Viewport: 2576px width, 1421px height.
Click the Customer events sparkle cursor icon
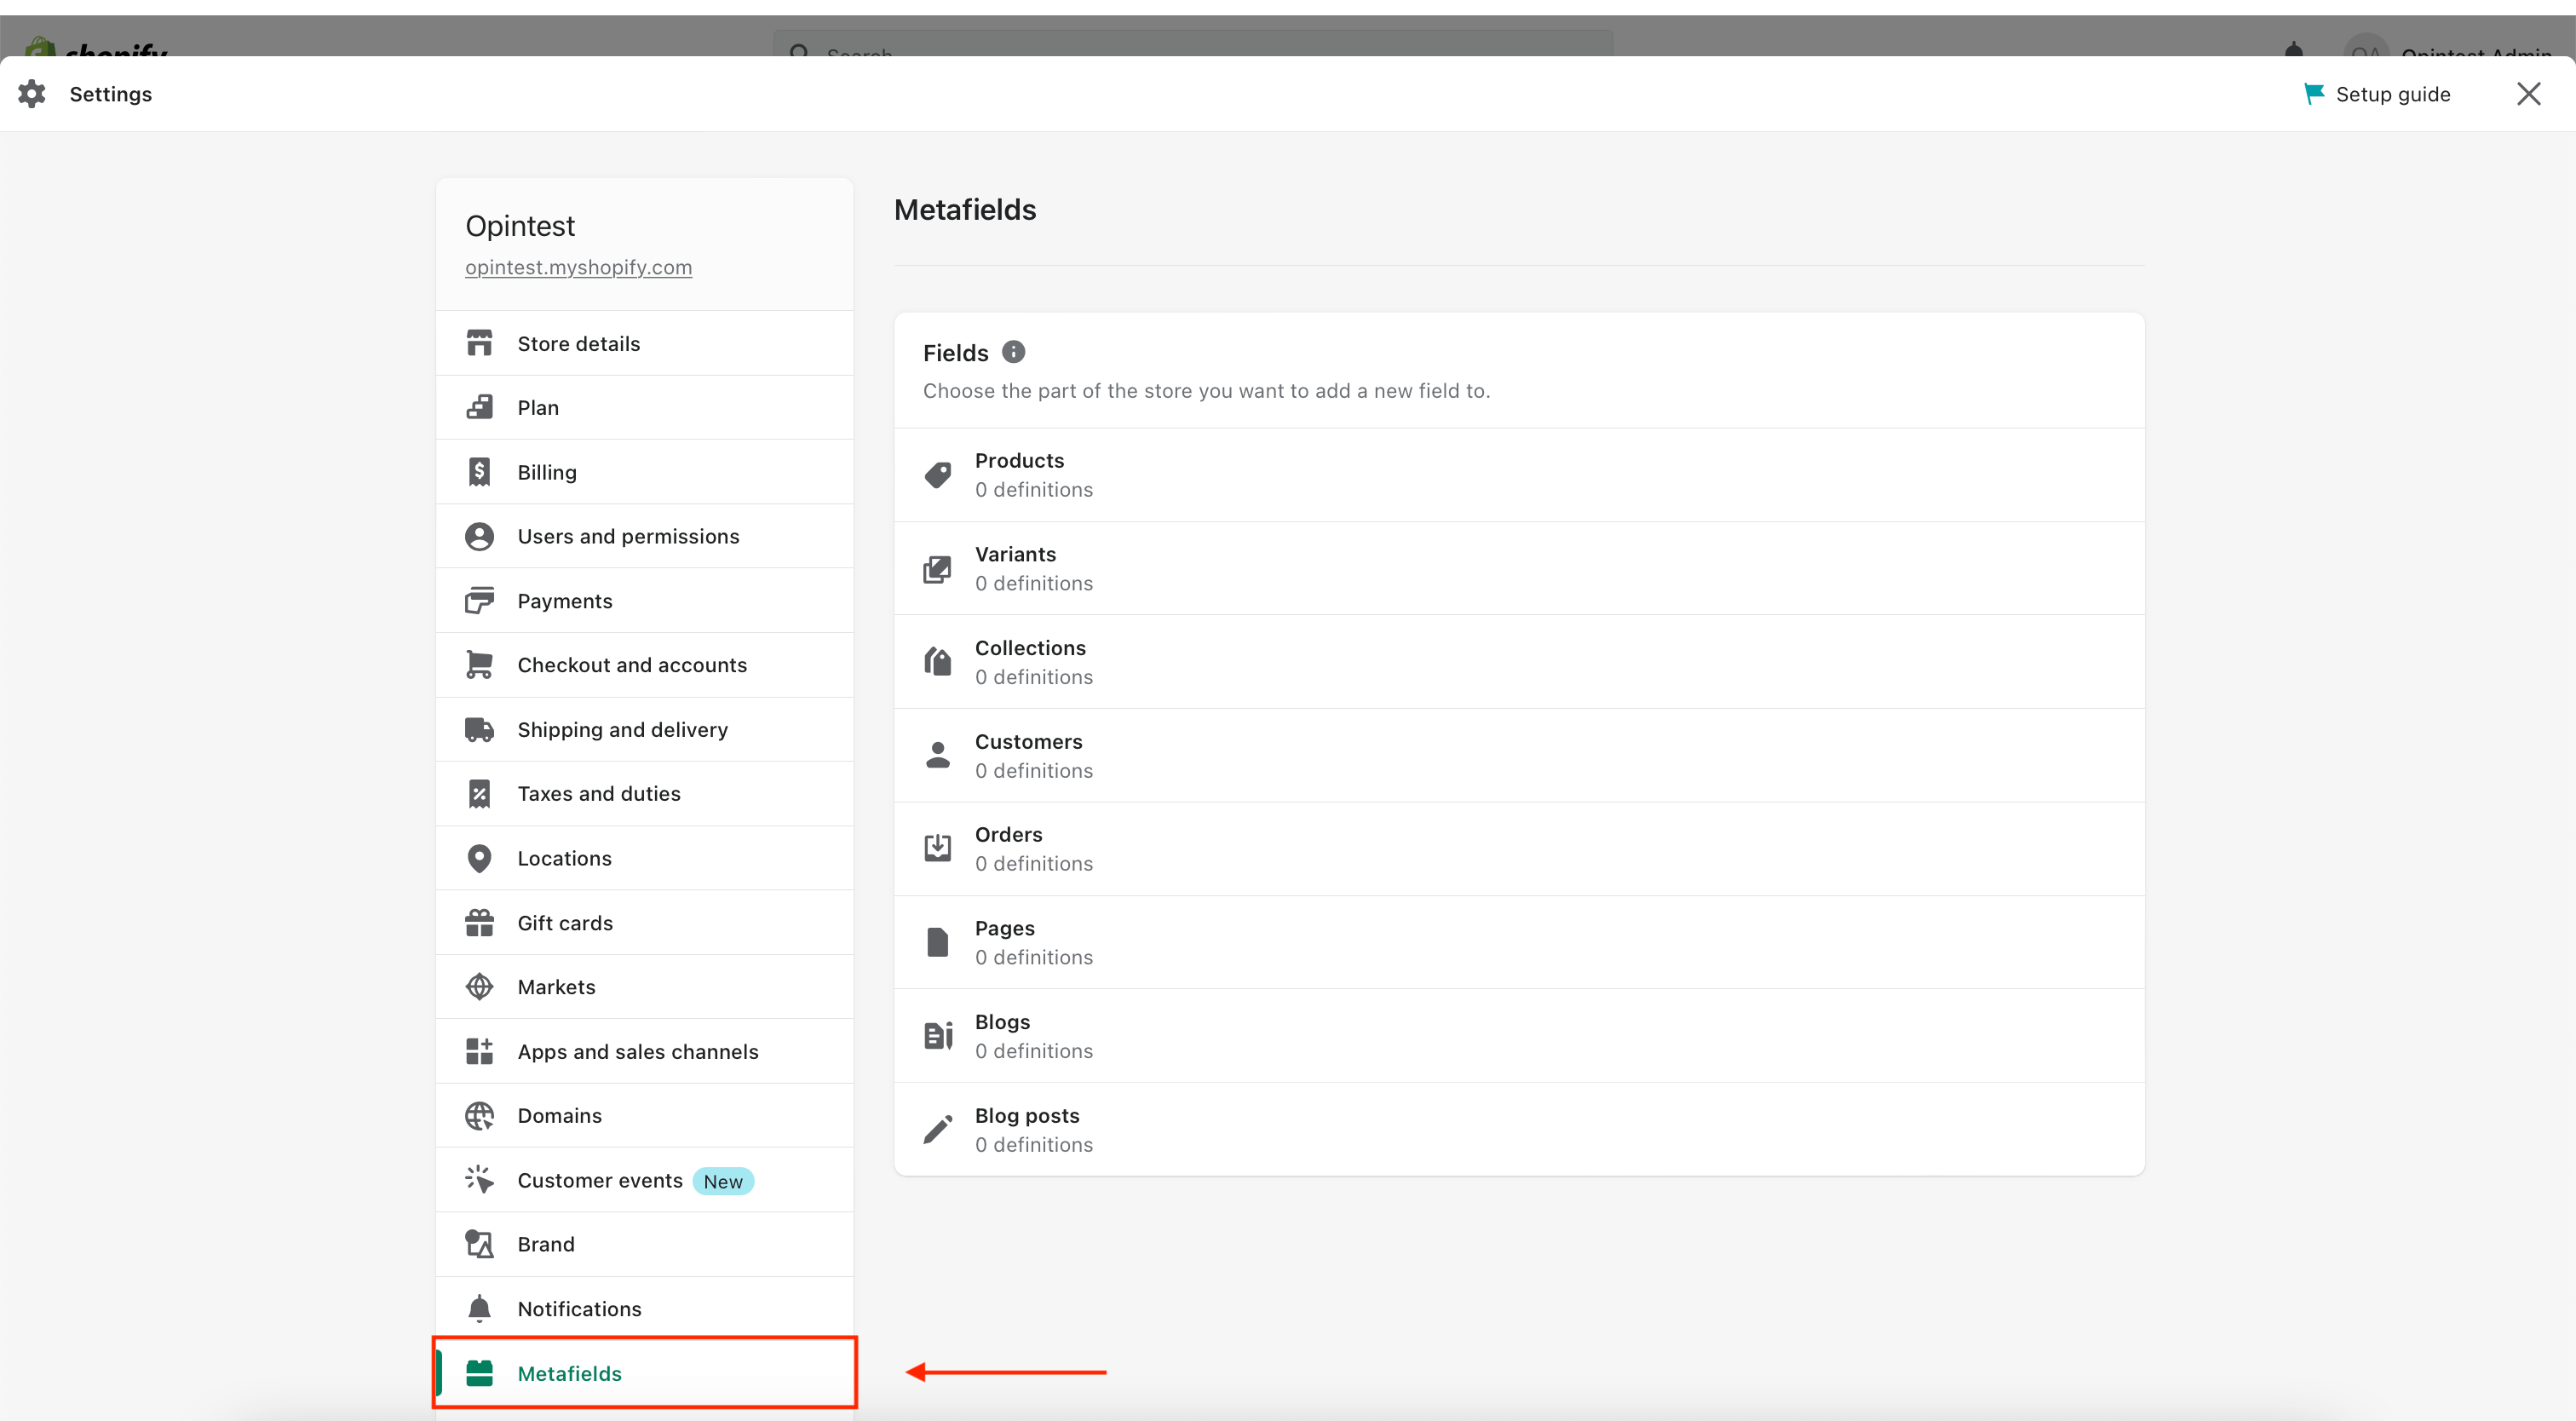[479, 1180]
